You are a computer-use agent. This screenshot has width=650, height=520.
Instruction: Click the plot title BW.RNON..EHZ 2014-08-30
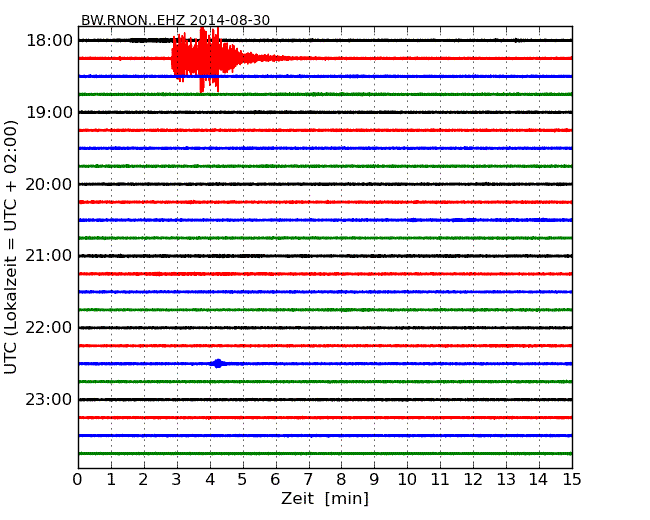175,20
